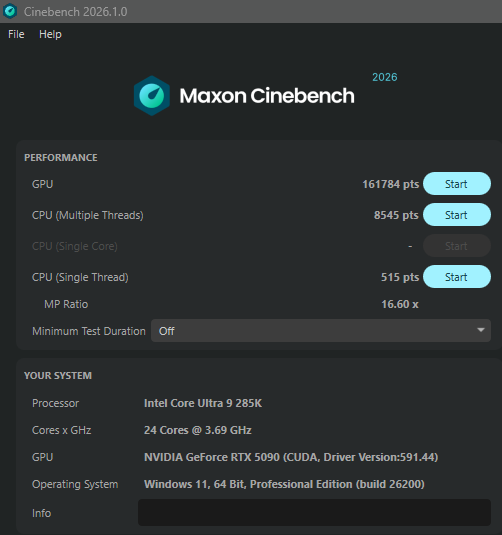Click the Maxon Cinebench wordmark

(267, 96)
